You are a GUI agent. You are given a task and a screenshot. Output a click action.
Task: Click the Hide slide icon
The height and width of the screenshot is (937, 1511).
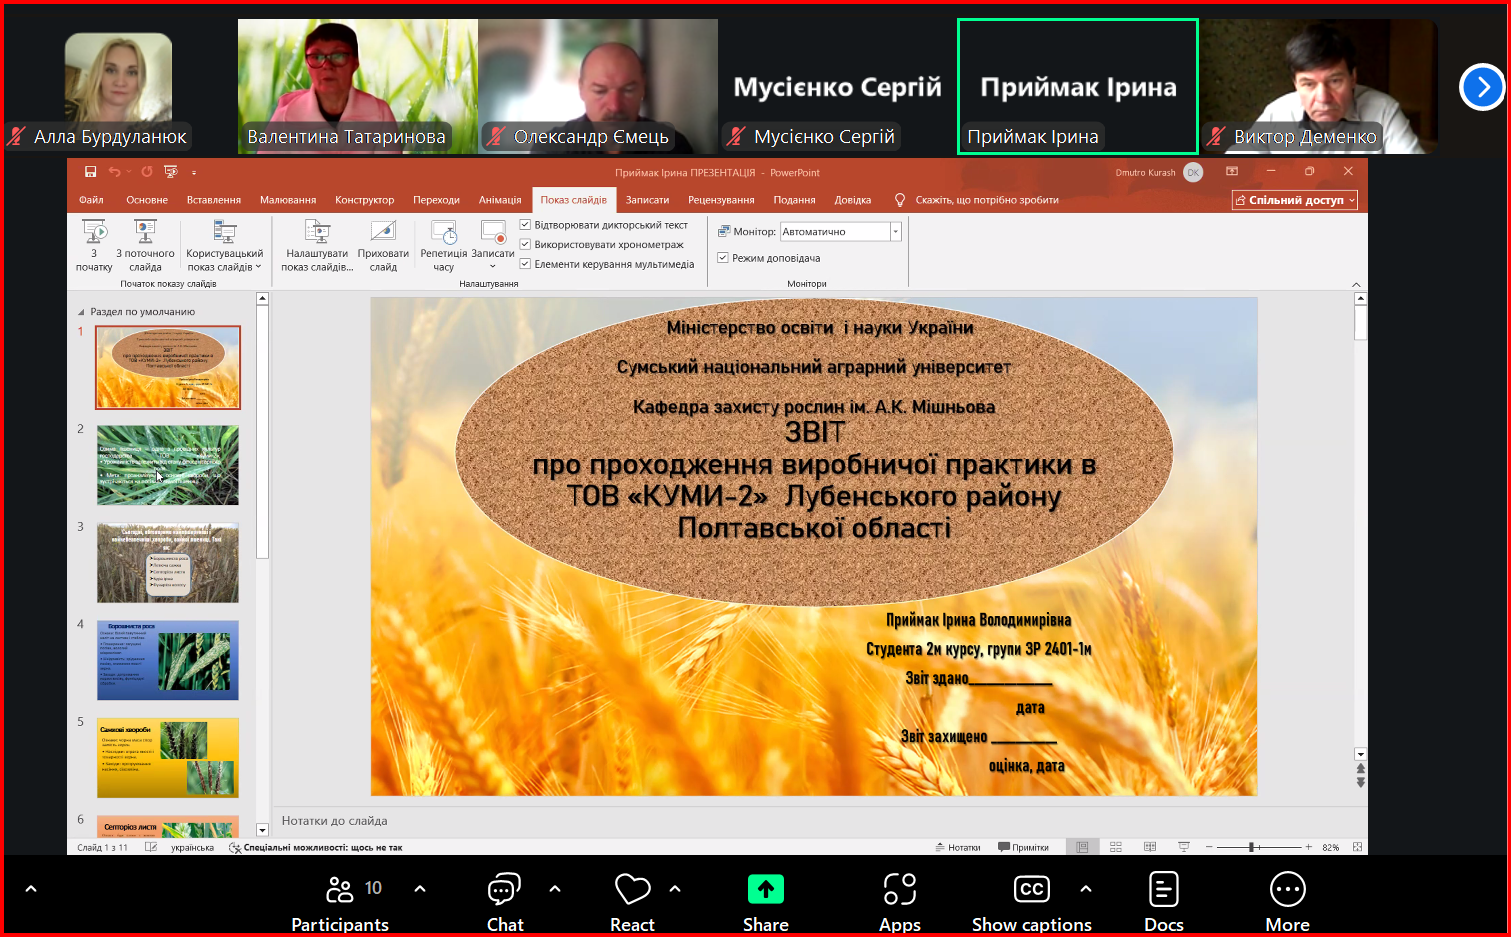click(x=383, y=233)
